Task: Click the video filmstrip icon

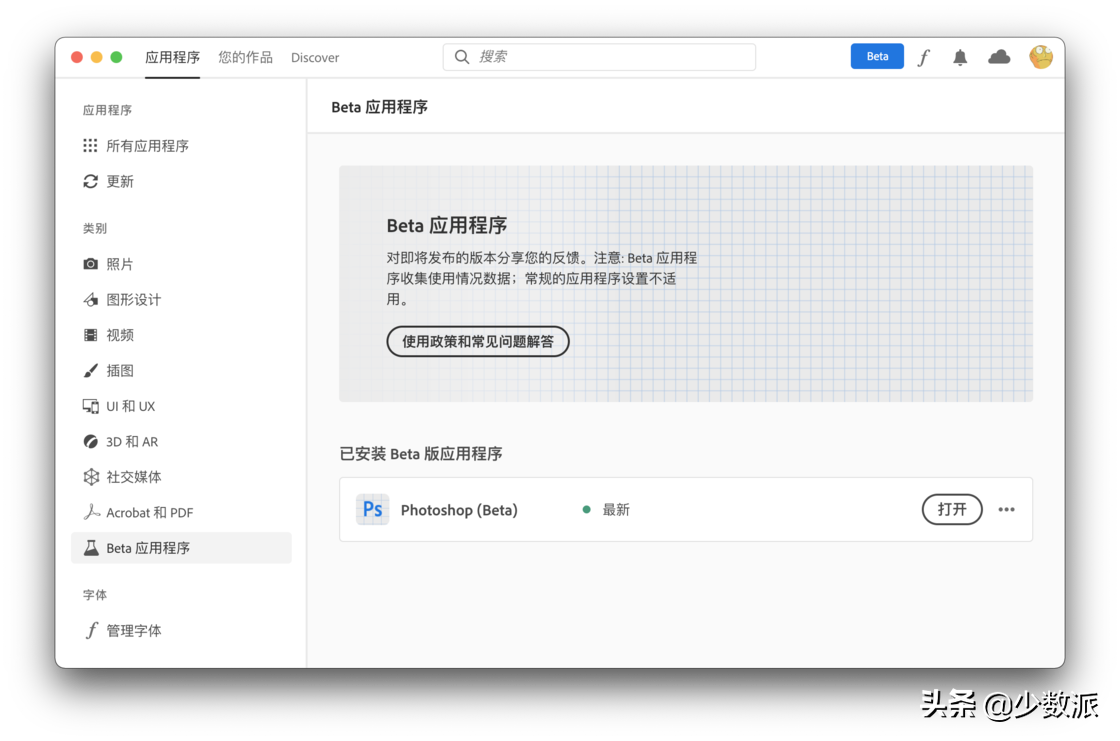Action: [90, 335]
